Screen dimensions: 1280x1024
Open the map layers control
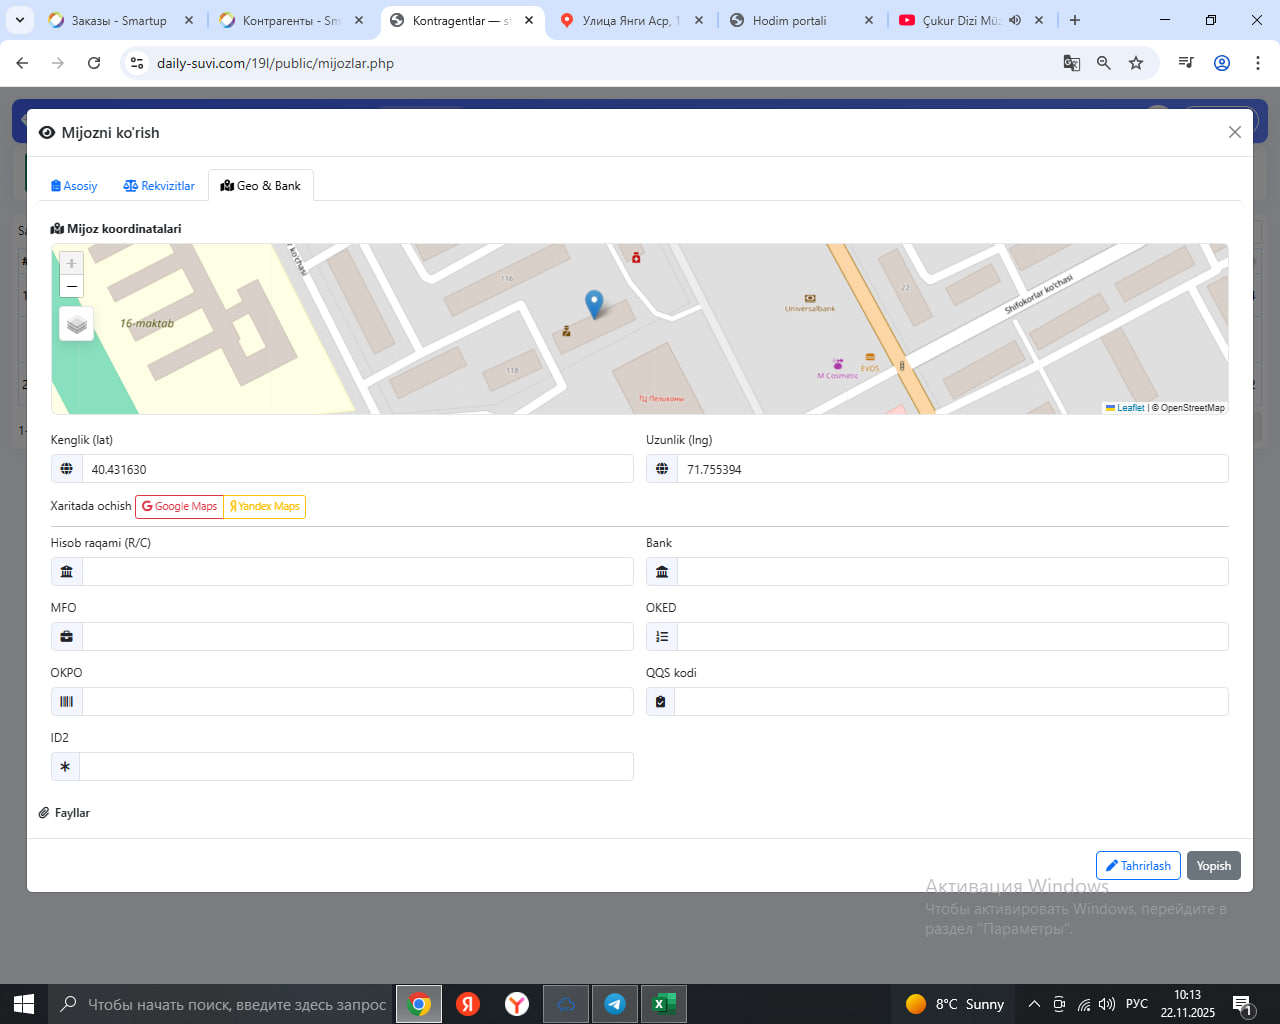(x=77, y=324)
